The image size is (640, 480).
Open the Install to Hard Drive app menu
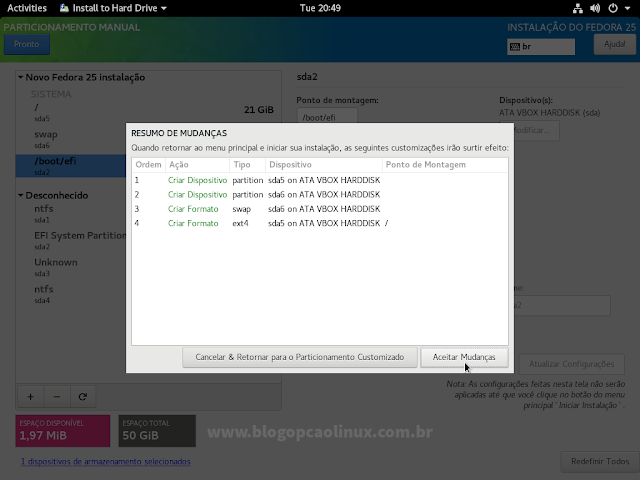coord(113,8)
